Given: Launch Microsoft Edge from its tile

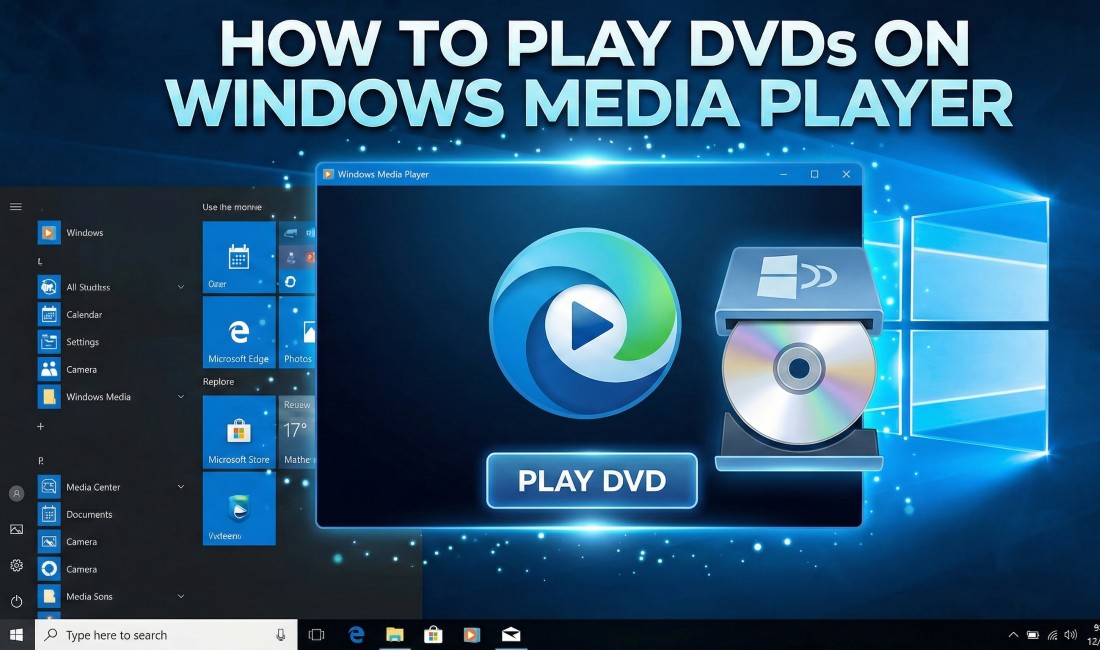Looking at the screenshot, I should (238, 332).
